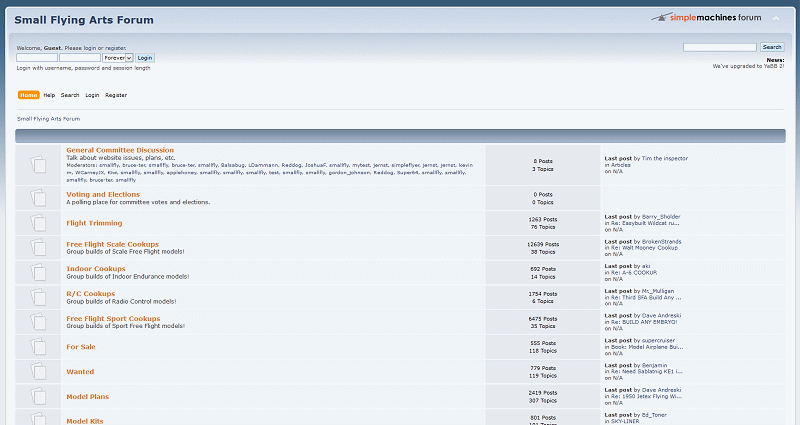Open the Re: Third SFA Build Any post
800x425 pixels.
(646, 297)
